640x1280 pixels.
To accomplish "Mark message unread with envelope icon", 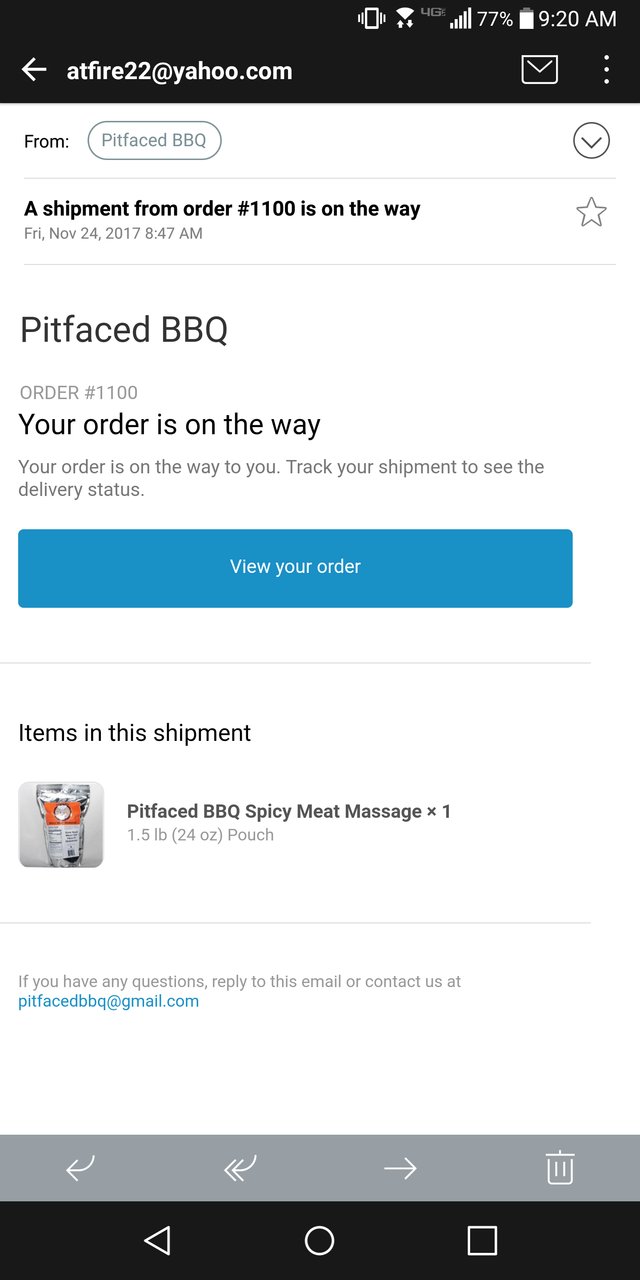I will click(539, 70).
